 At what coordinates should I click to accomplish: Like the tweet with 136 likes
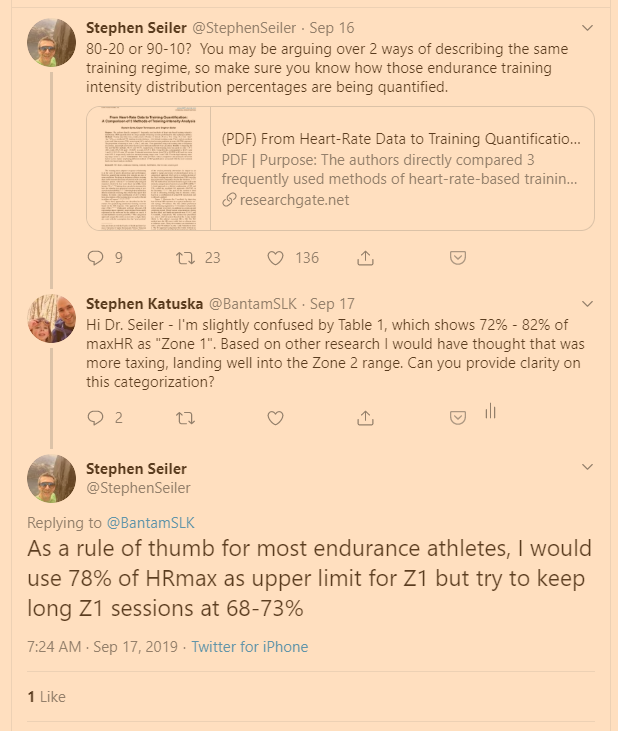tap(276, 258)
